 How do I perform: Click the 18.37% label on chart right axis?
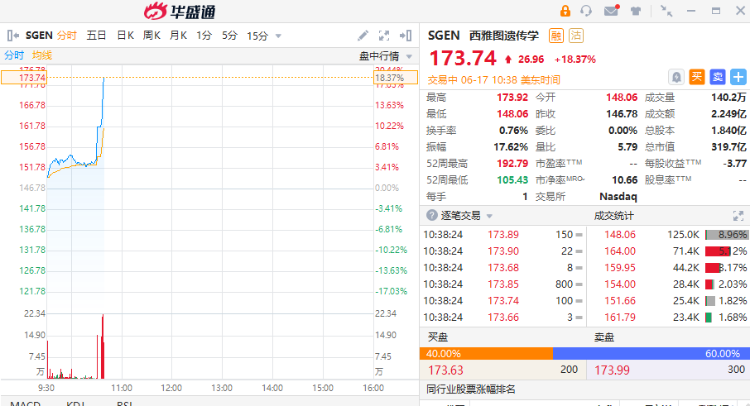[x=395, y=77]
